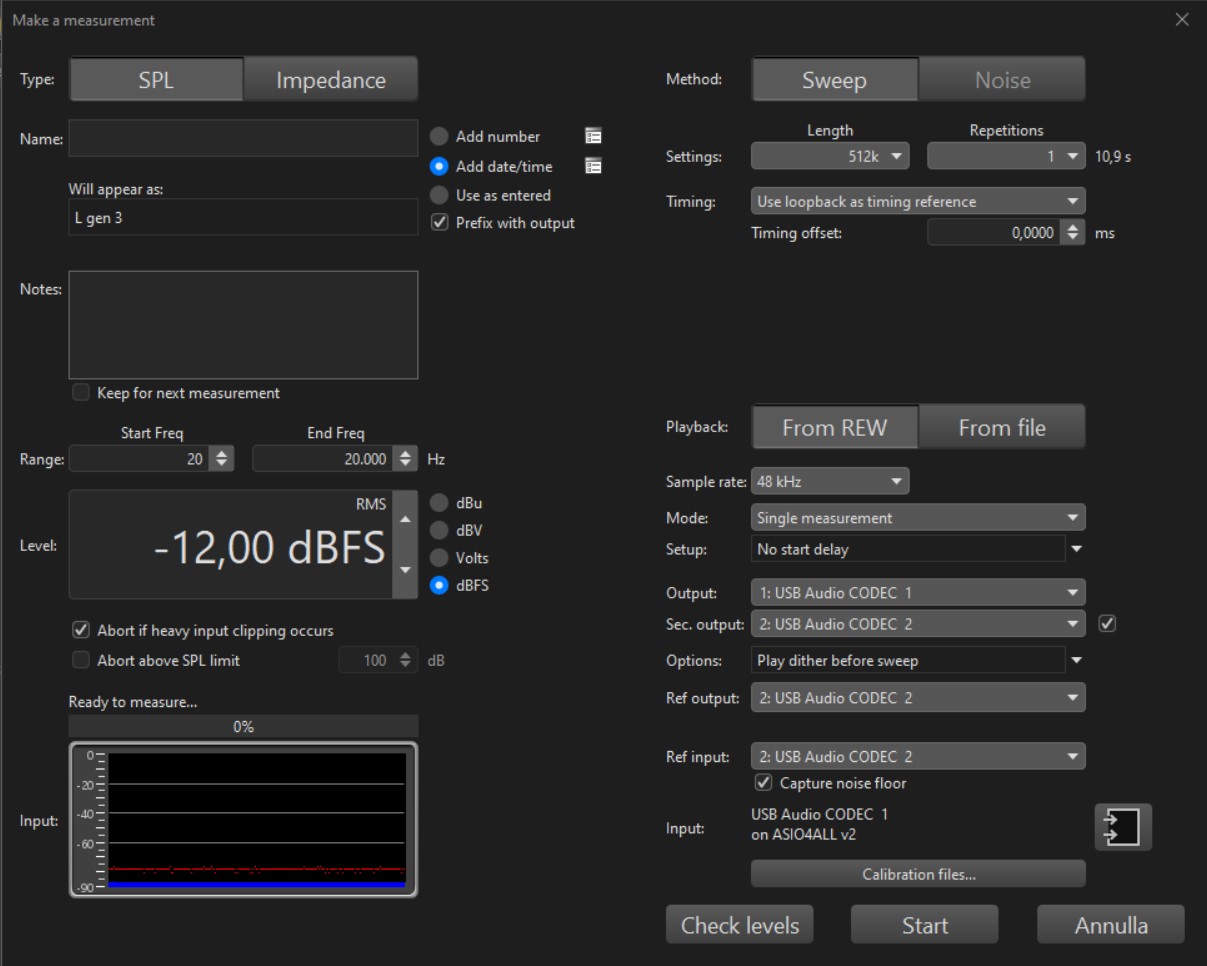Open the Sample rate dropdown
Viewport: 1207px width, 966px height.
coord(830,482)
